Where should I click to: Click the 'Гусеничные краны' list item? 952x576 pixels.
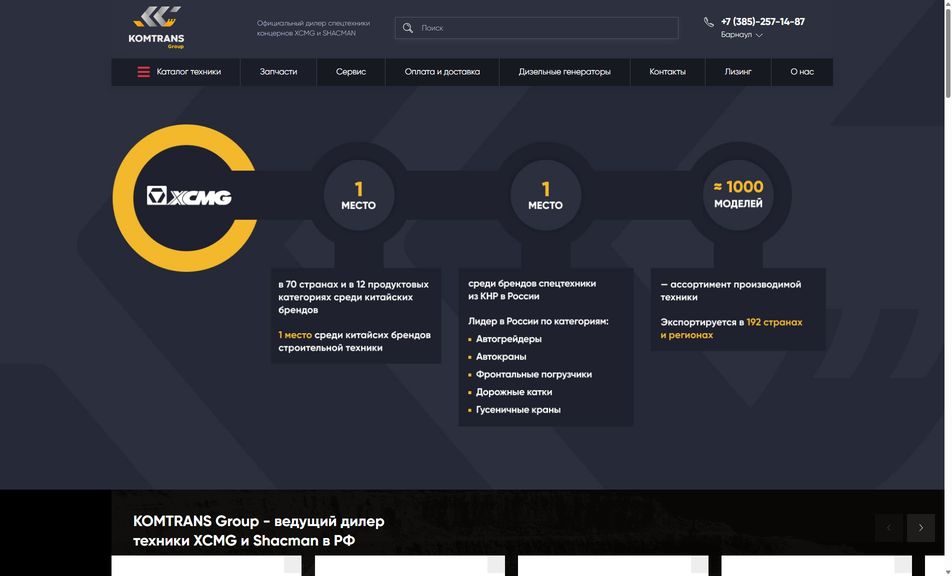click(x=518, y=409)
